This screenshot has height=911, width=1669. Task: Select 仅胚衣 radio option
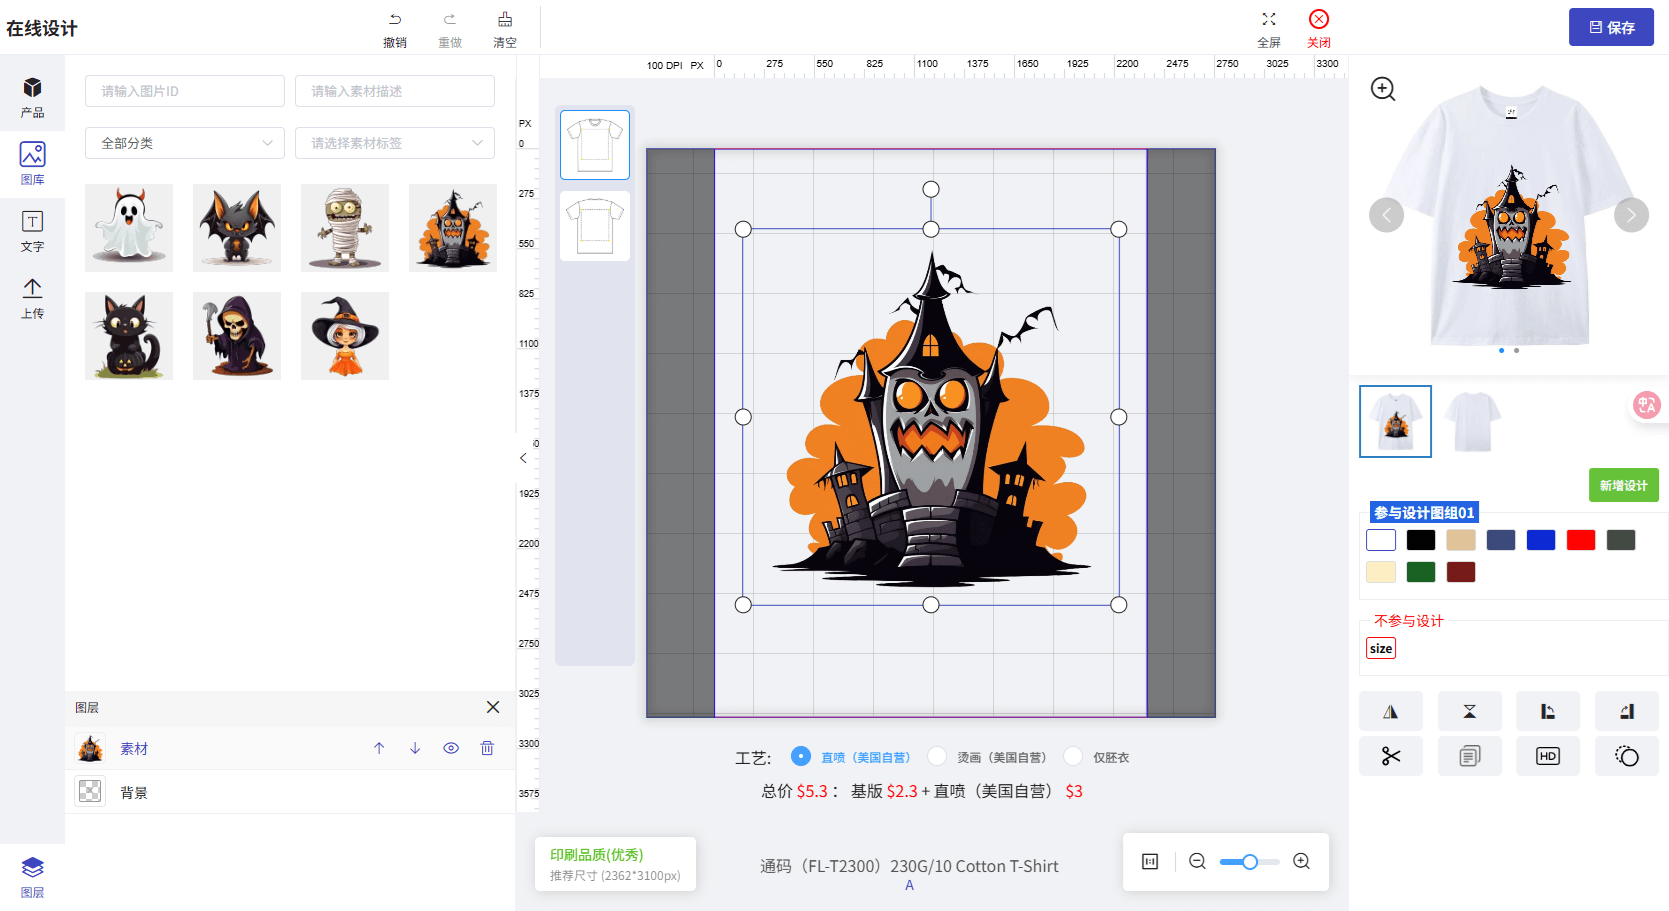tap(1073, 756)
